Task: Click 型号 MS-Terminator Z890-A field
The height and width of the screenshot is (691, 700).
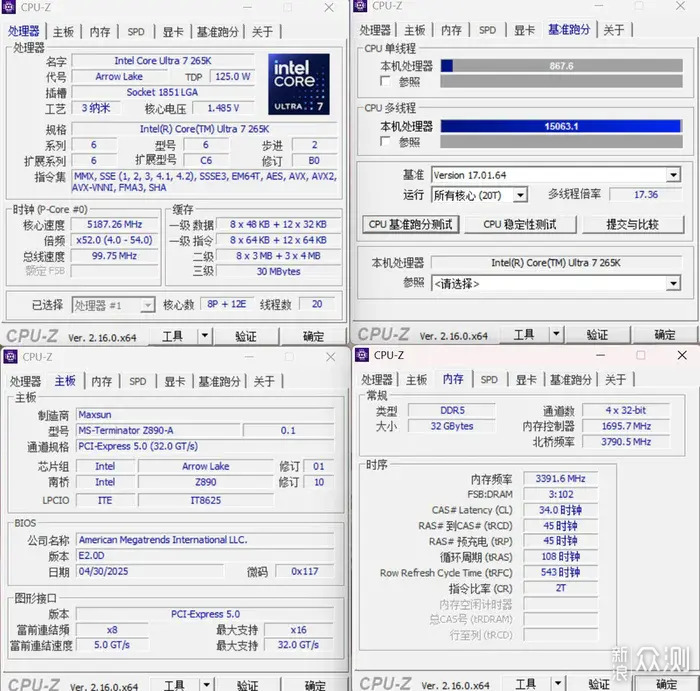Action: [159, 430]
